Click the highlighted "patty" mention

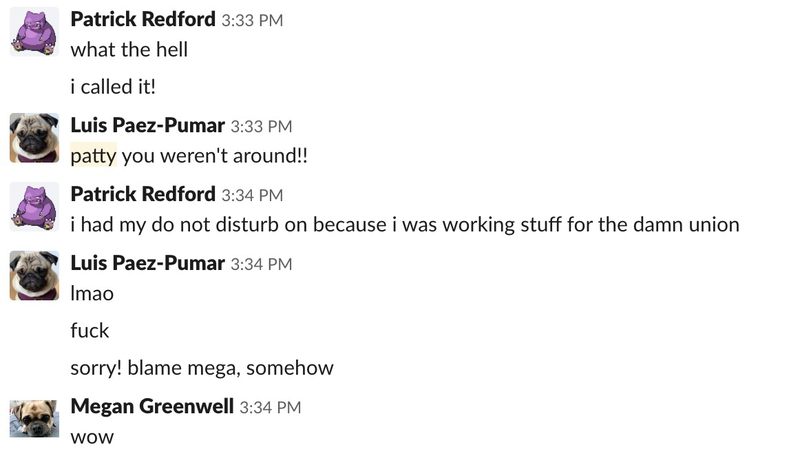[x=93, y=156]
